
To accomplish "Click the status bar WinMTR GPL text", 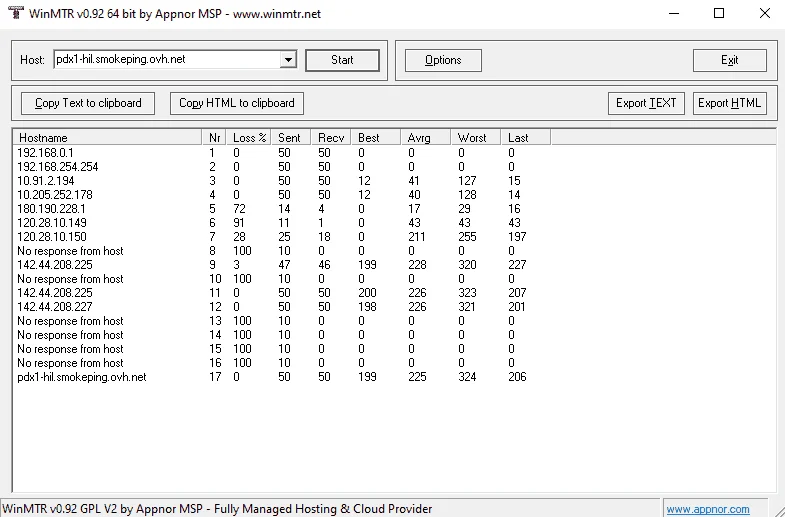I will (x=217, y=509).
